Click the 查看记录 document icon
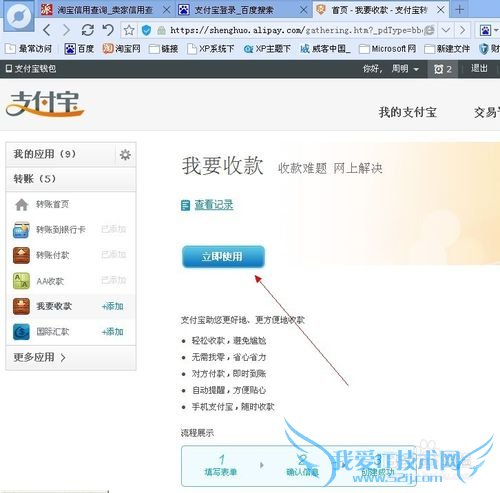This screenshot has height=493, width=500. click(x=185, y=205)
